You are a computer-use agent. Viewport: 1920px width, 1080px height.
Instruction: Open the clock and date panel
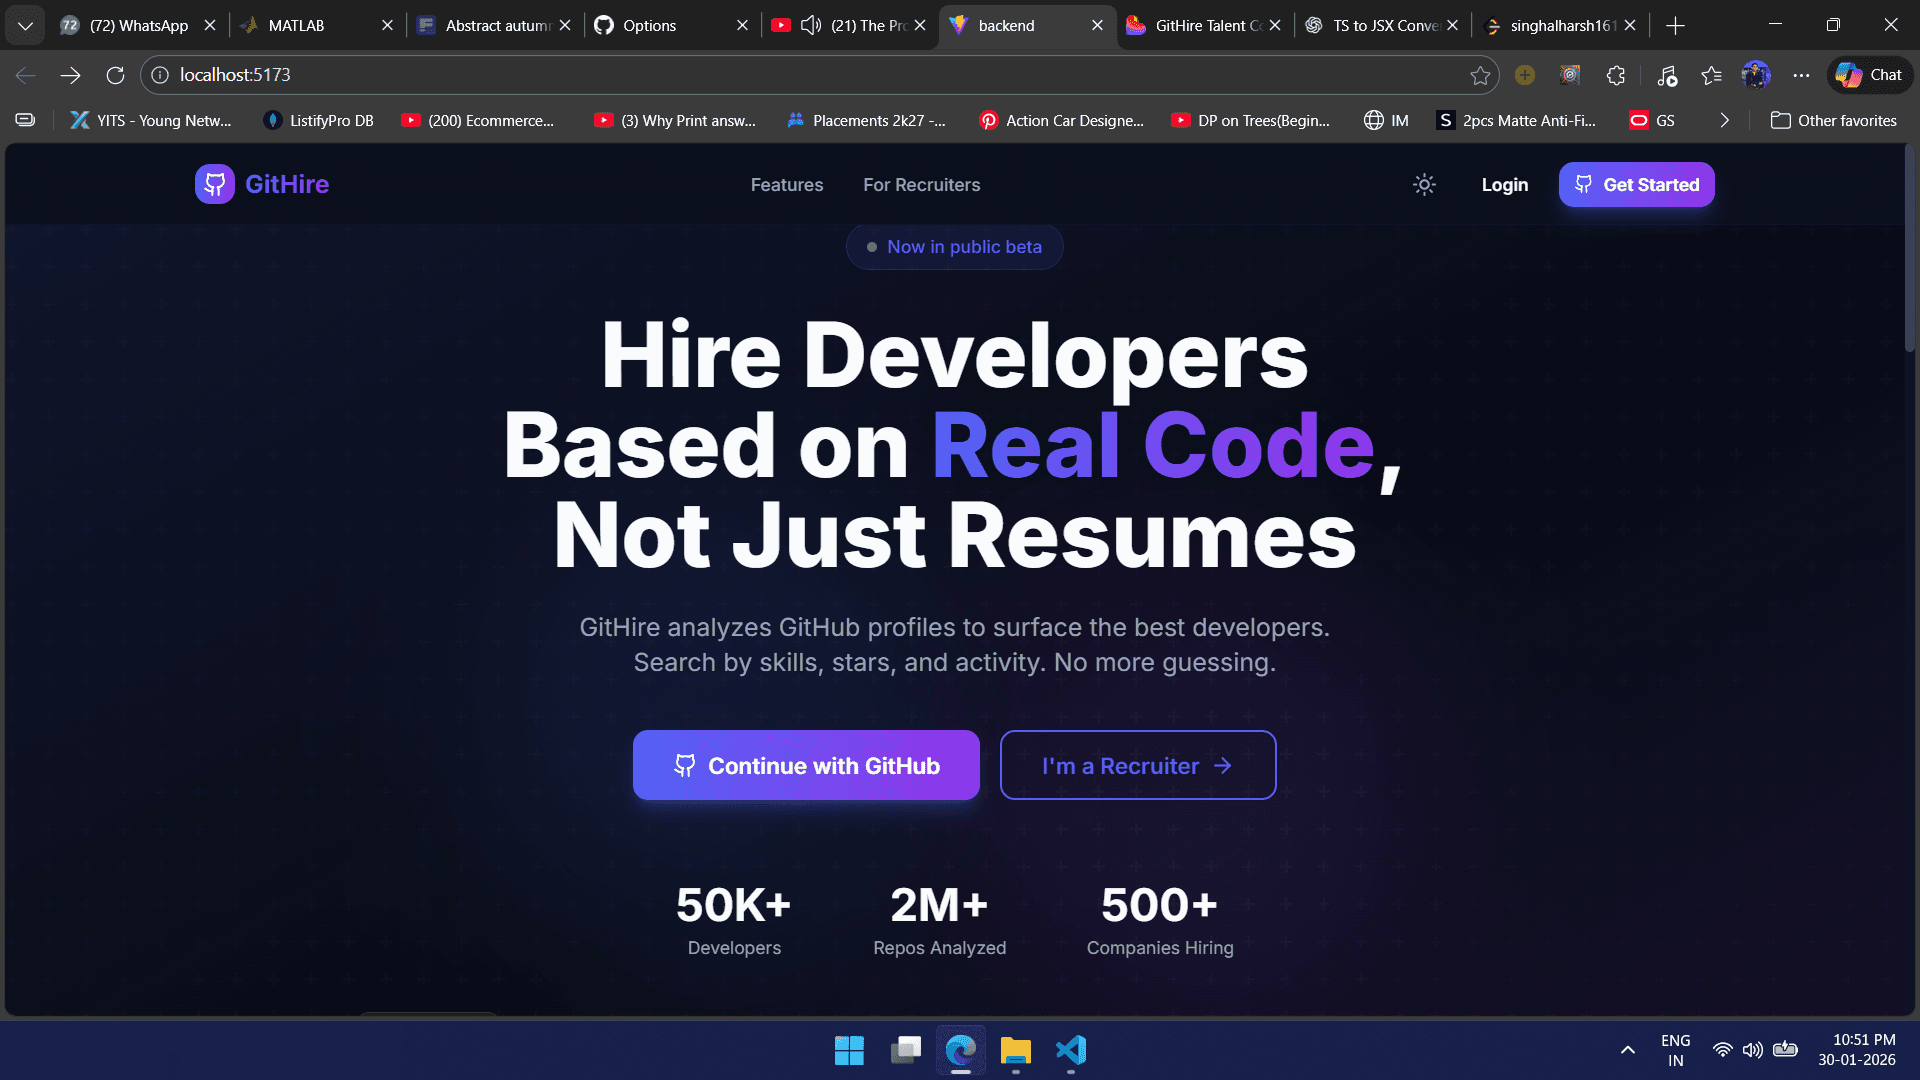[x=1857, y=1050]
